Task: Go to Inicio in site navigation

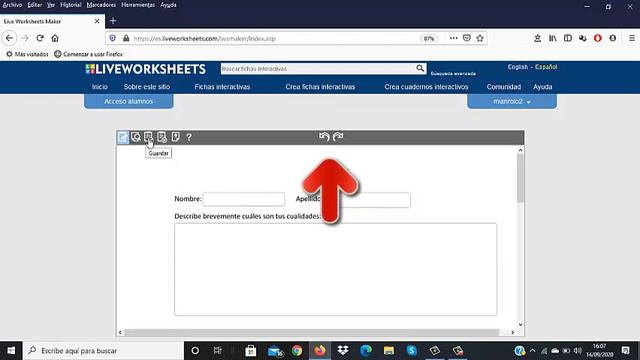Action: coord(100,87)
